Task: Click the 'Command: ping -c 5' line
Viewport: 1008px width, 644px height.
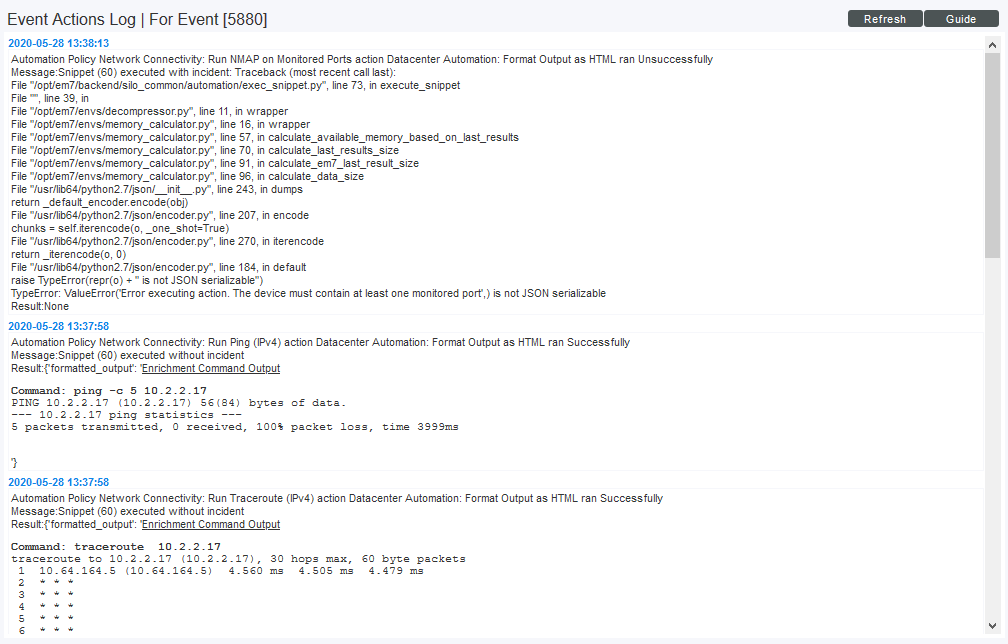Action: tap(109, 390)
